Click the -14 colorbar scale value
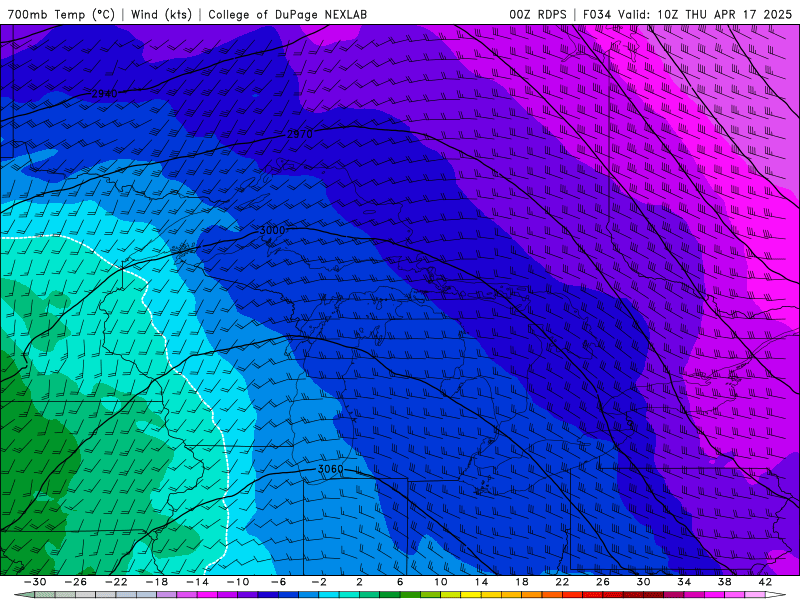The width and height of the screenshot is (800, 600). pos(197,582)
